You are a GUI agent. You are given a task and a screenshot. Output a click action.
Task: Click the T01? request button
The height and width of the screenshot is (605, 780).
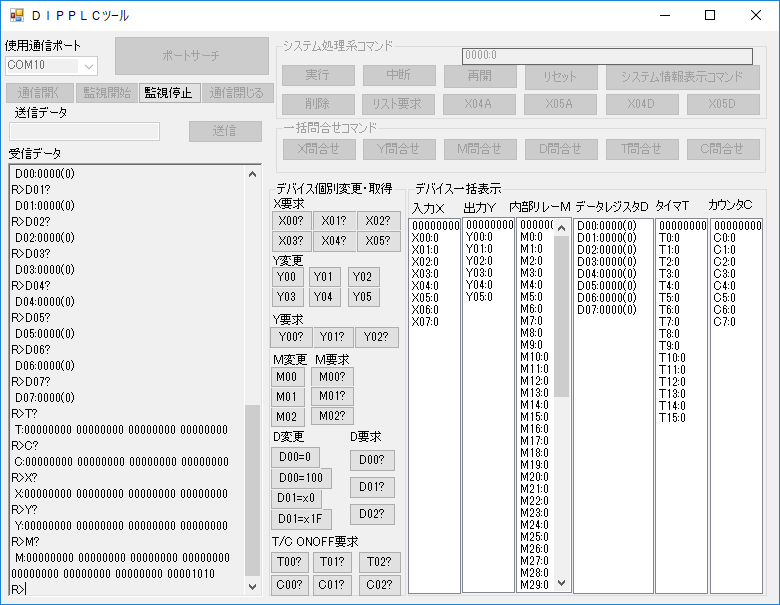(334, 562)
